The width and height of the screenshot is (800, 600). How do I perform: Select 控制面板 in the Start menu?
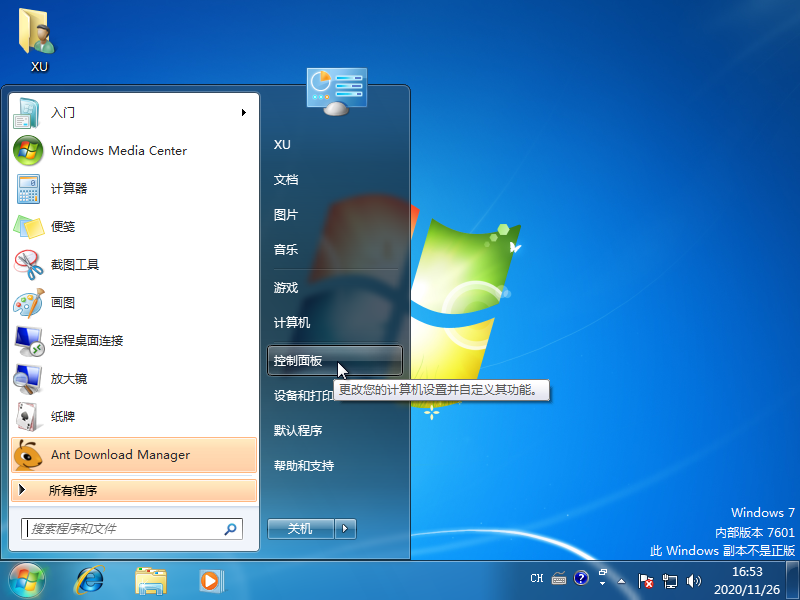[x=297, y=360]
